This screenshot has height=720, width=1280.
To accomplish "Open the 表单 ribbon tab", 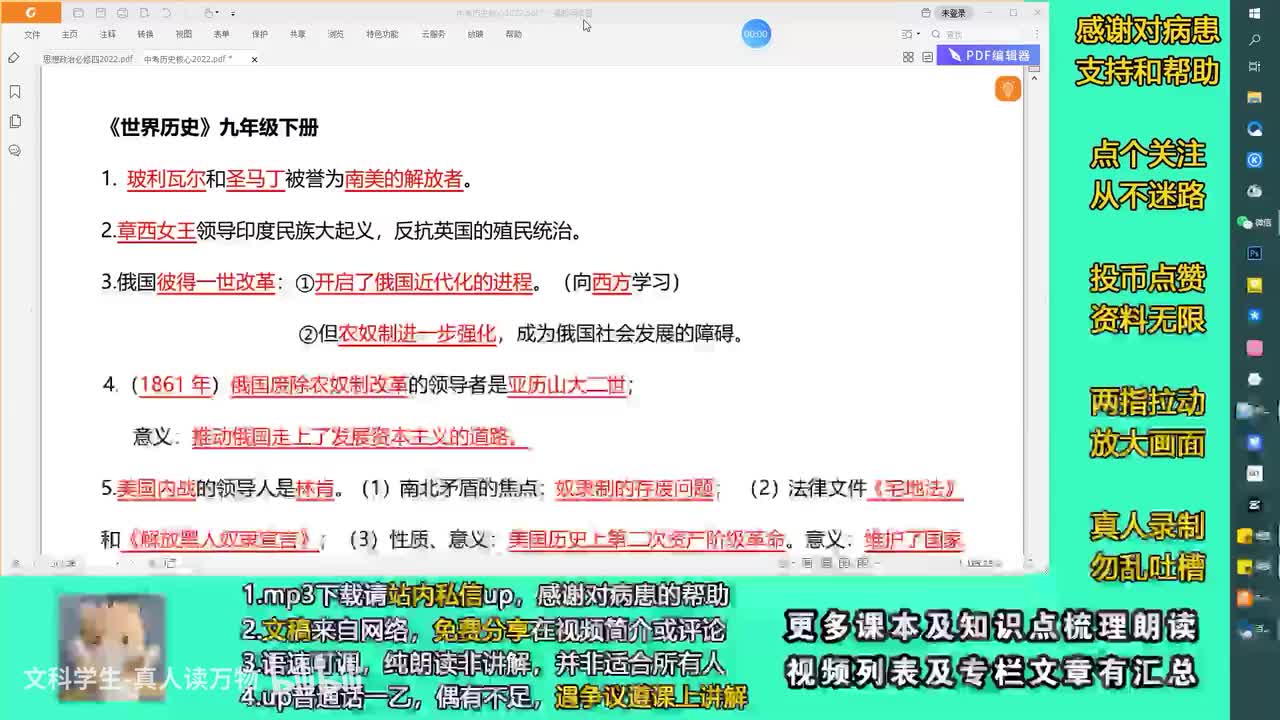I will 222,34.
